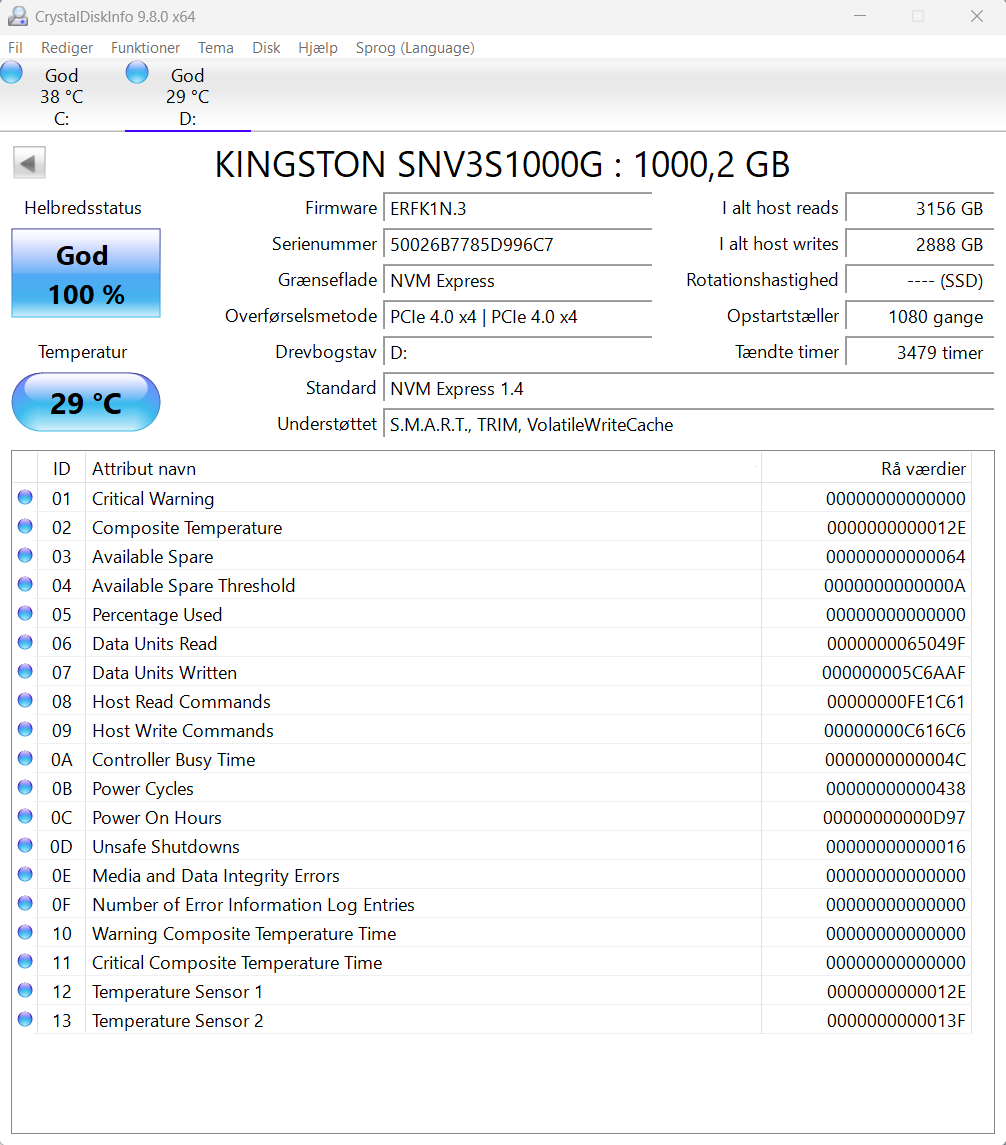
Task: Click the status dot for Composite Temperature row
Action: pyautogui.click(x=25, y=526)
